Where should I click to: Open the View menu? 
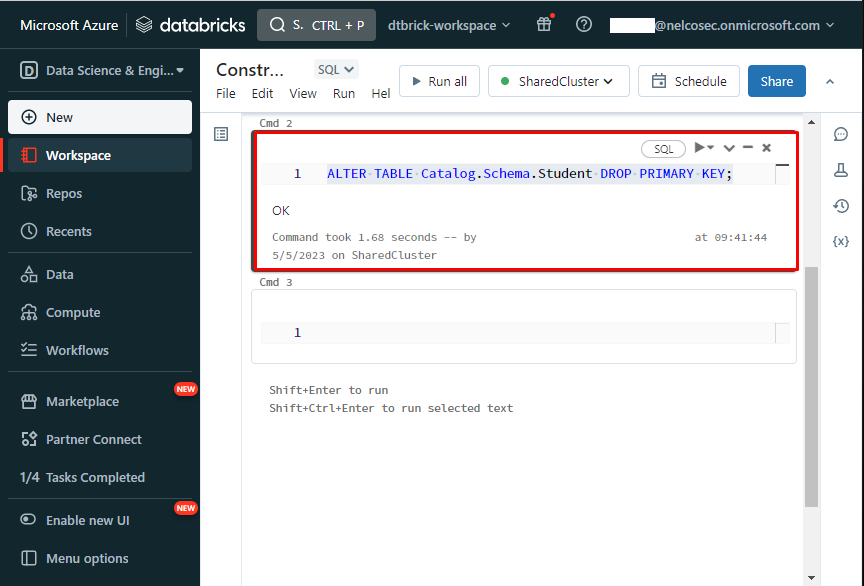click(303, 93)
